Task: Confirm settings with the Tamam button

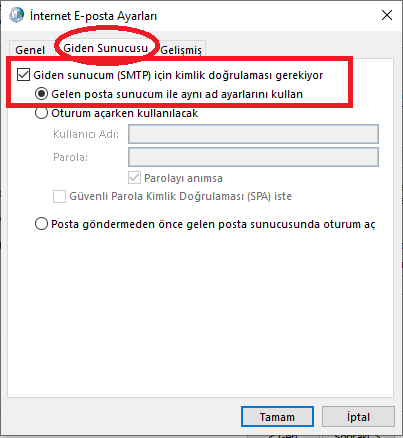Action: tap(277, 417)
